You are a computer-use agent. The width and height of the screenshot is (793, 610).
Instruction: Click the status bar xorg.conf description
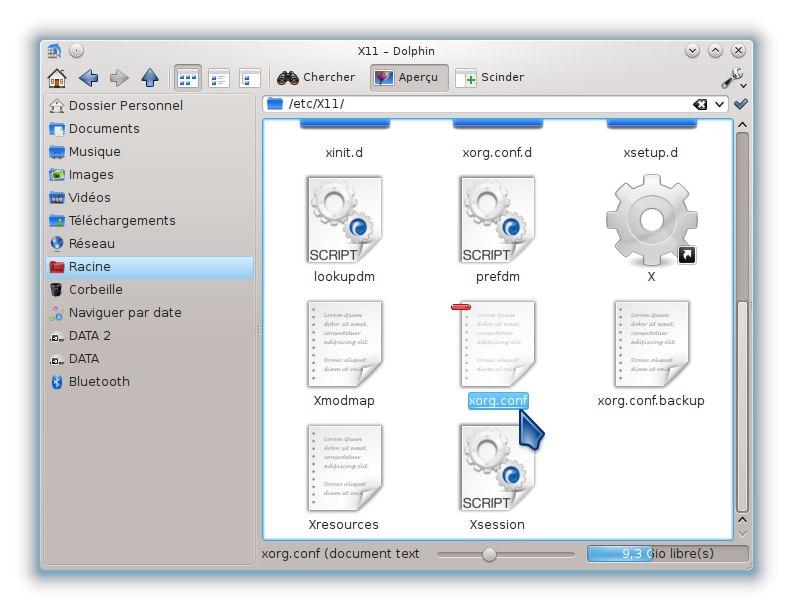pos(340,554)
